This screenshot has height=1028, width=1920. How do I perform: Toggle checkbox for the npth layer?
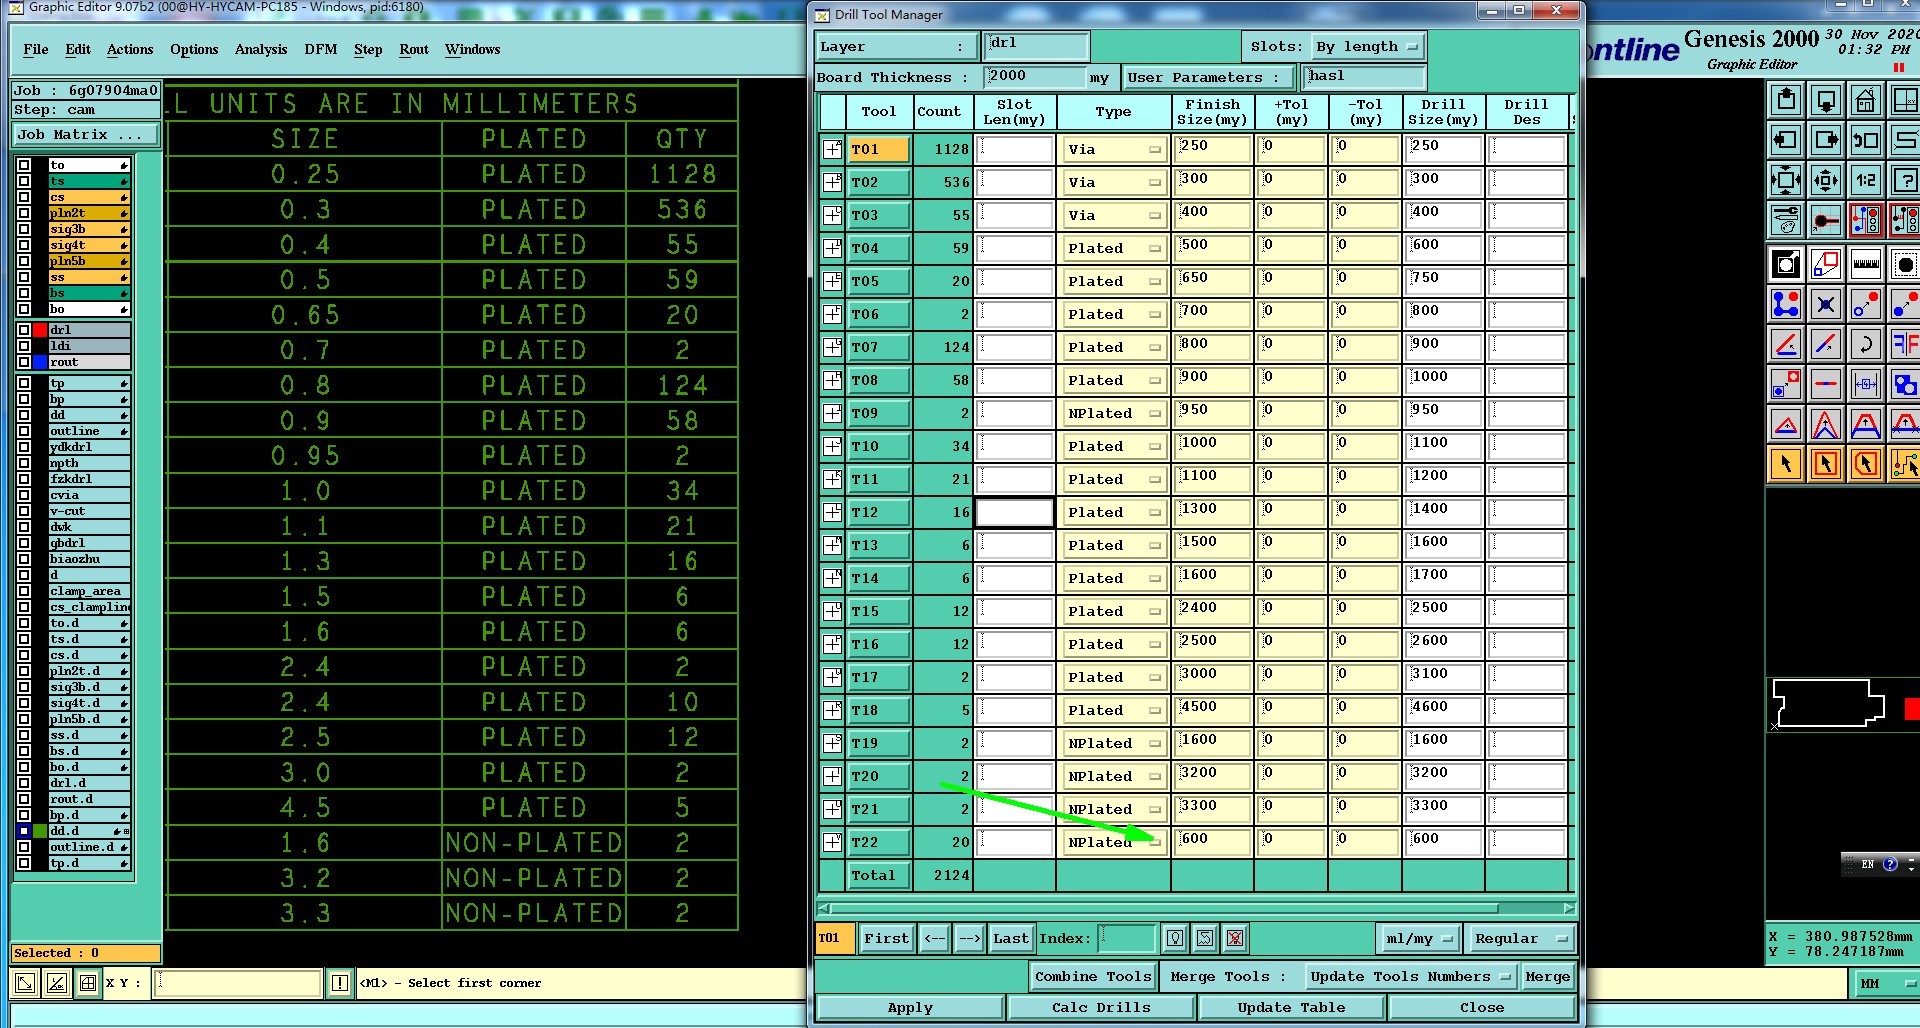point(24,463)
